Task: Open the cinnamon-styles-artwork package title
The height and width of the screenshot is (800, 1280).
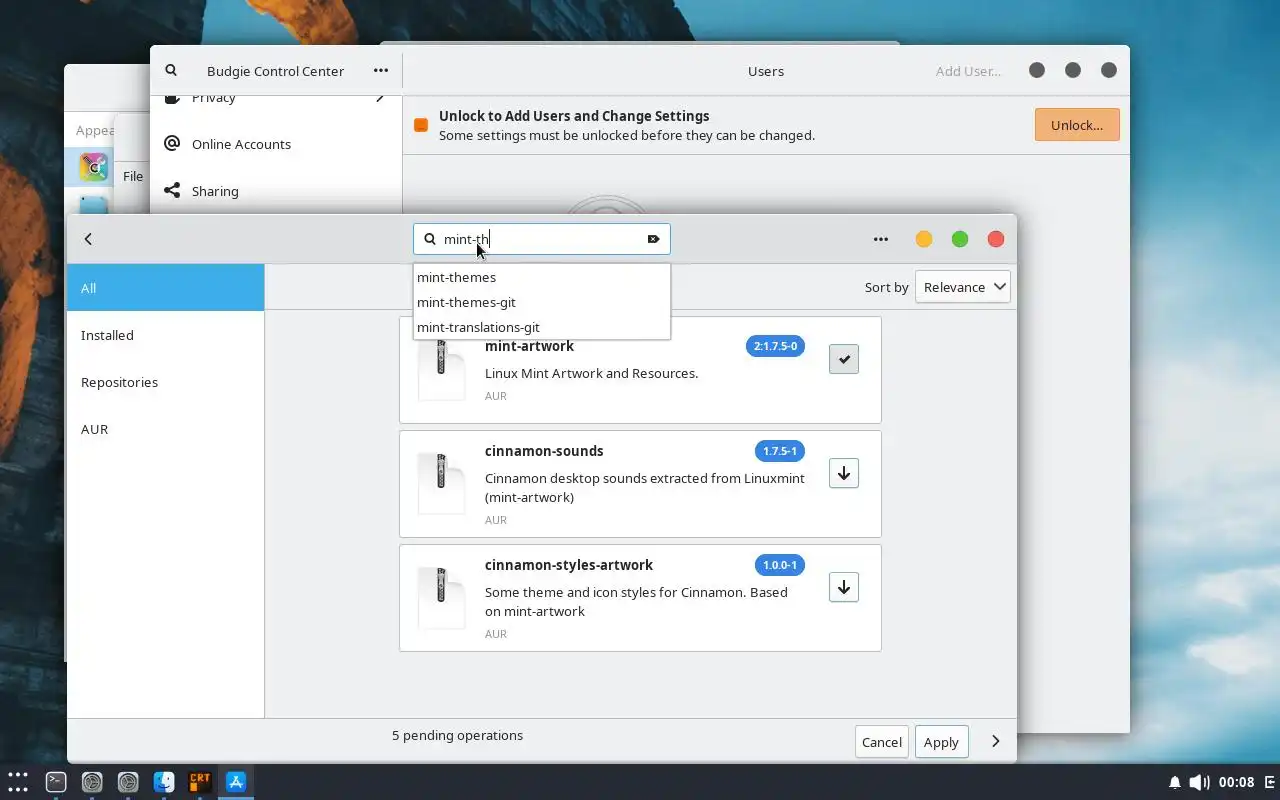Action: 569,565
